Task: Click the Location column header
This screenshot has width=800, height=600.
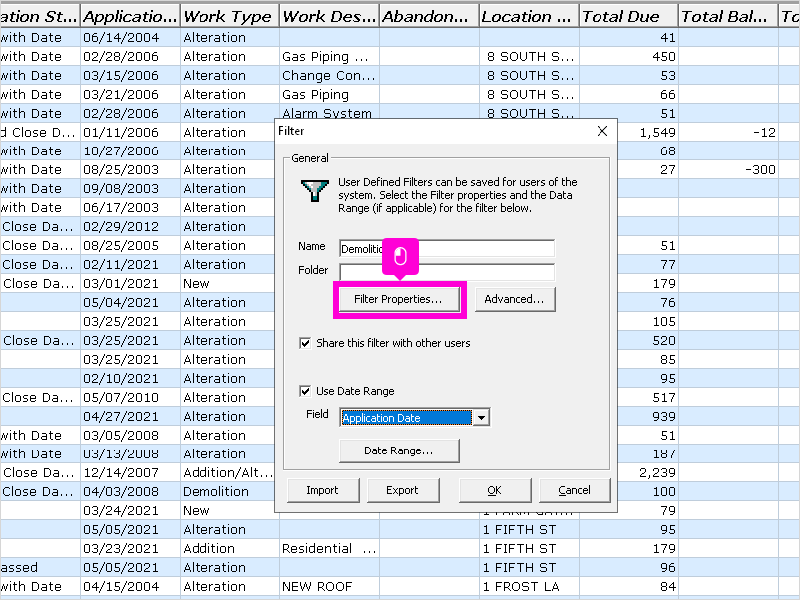Action: coord(529,16)
